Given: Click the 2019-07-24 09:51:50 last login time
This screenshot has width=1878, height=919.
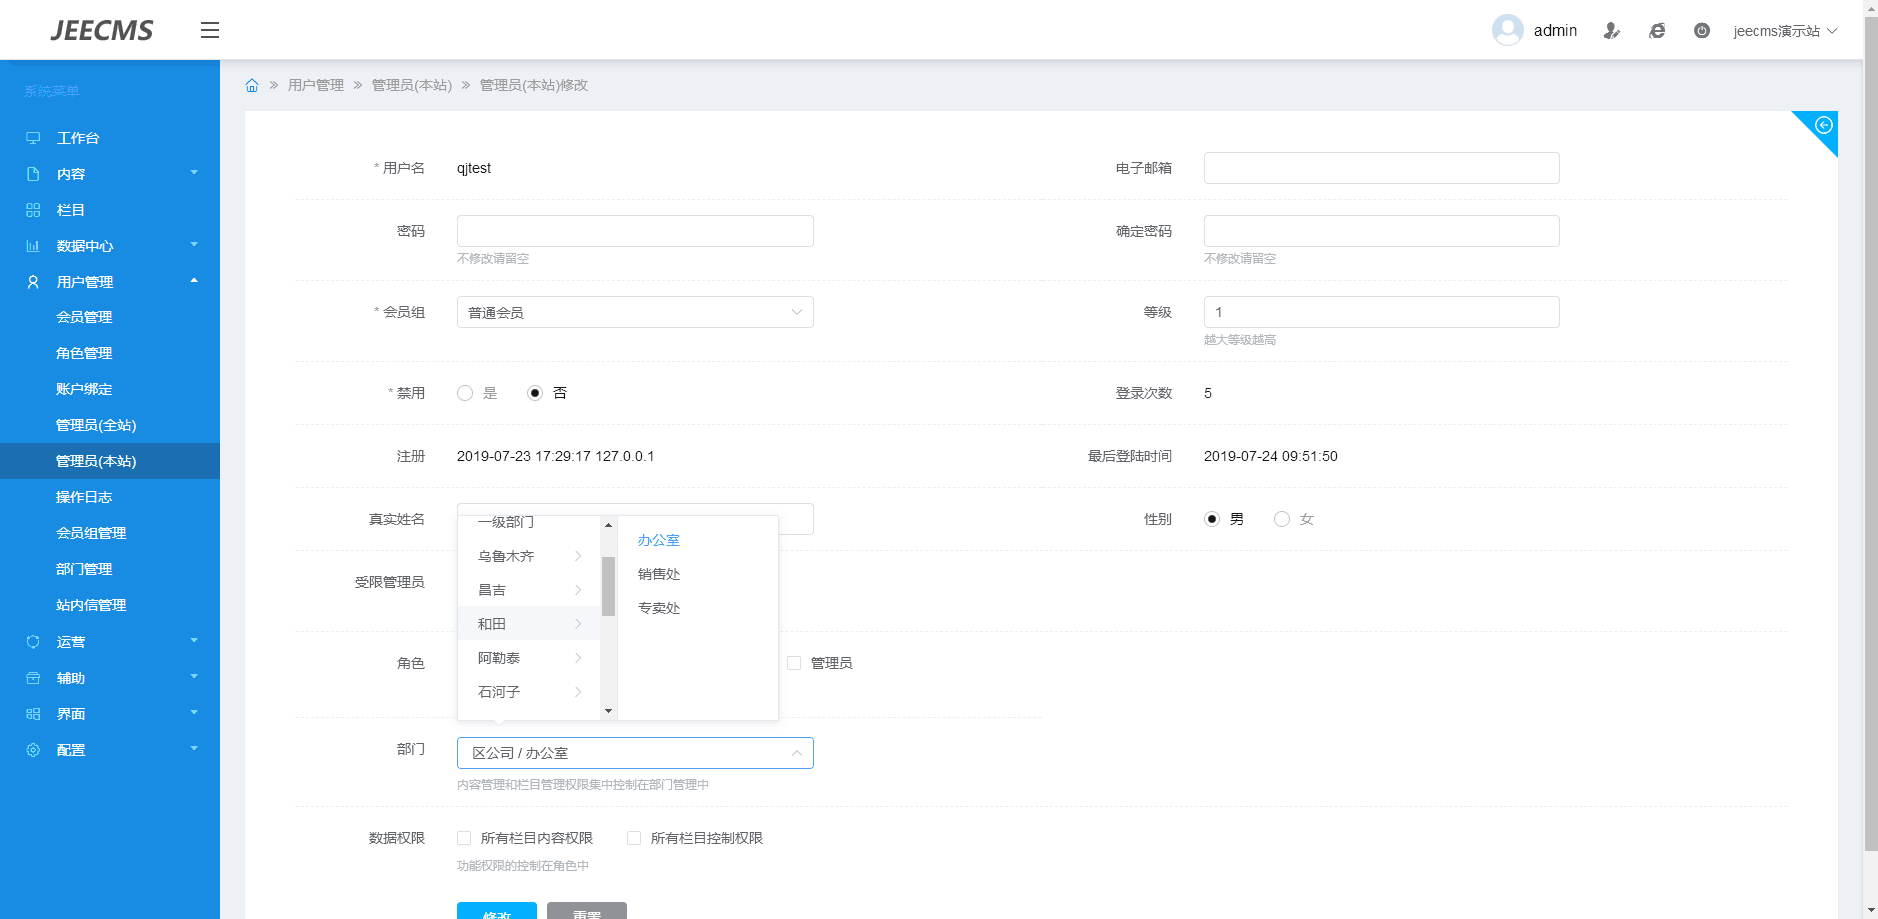Looking at the screenshot, I should point(1270,456).
